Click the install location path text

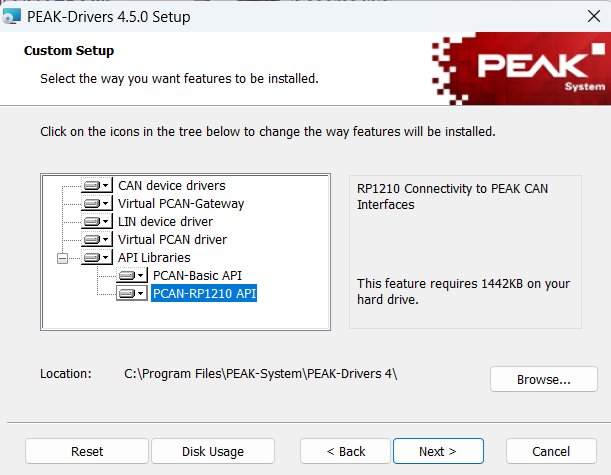[x=260, y=374]
